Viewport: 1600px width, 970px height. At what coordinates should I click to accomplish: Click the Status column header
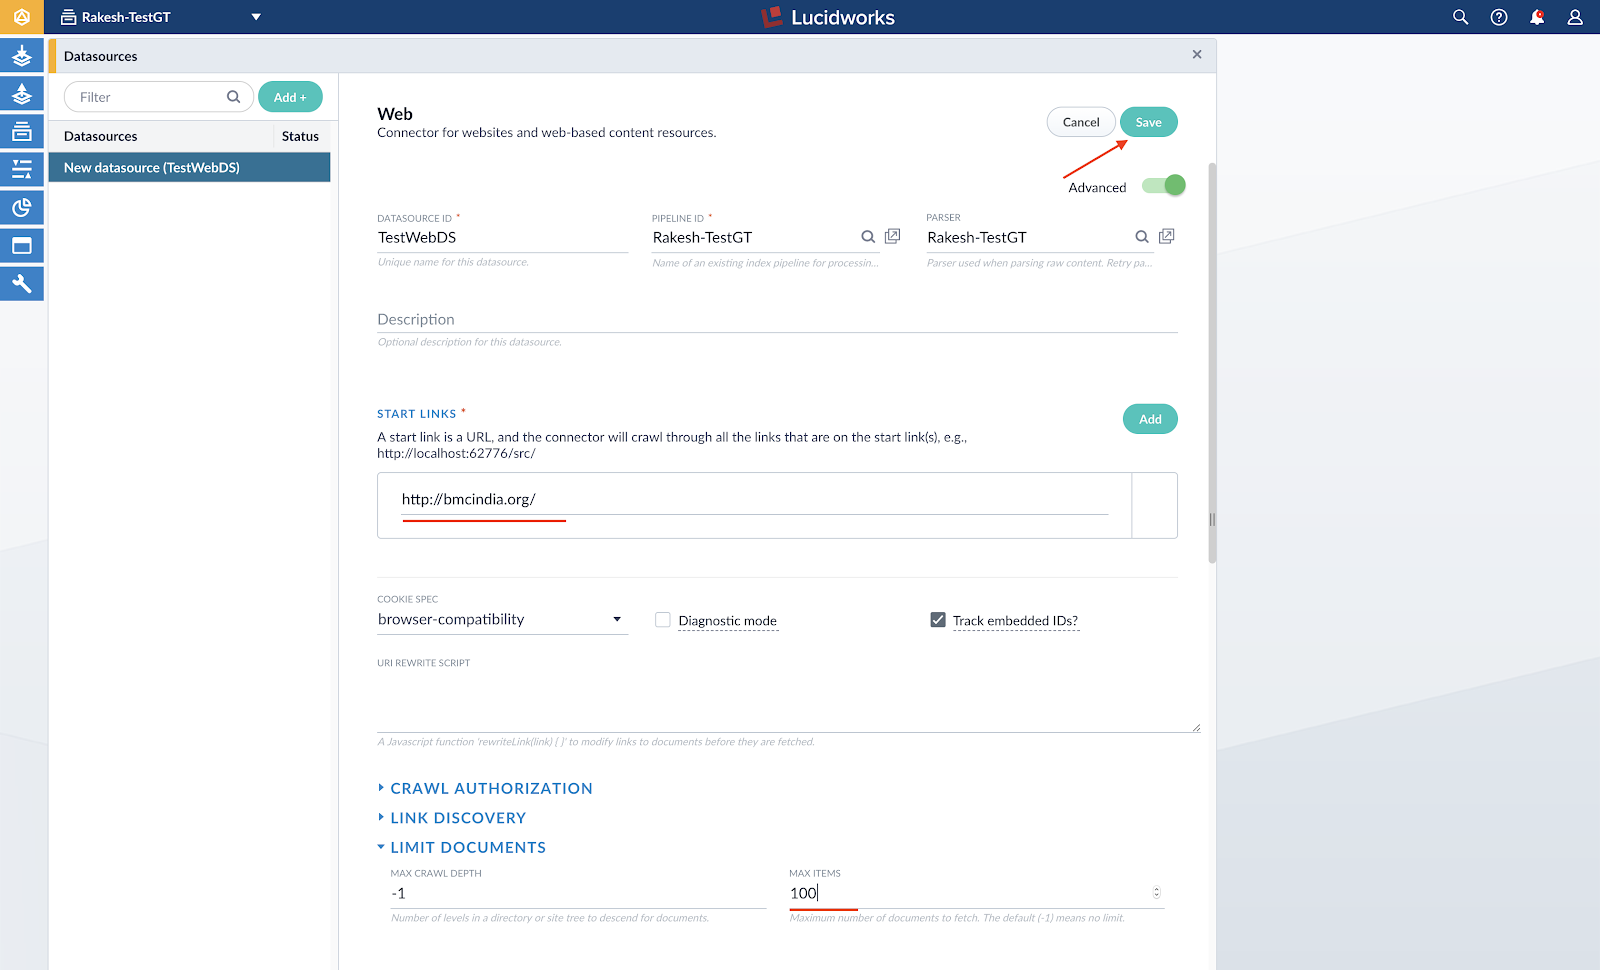[300, 136]
